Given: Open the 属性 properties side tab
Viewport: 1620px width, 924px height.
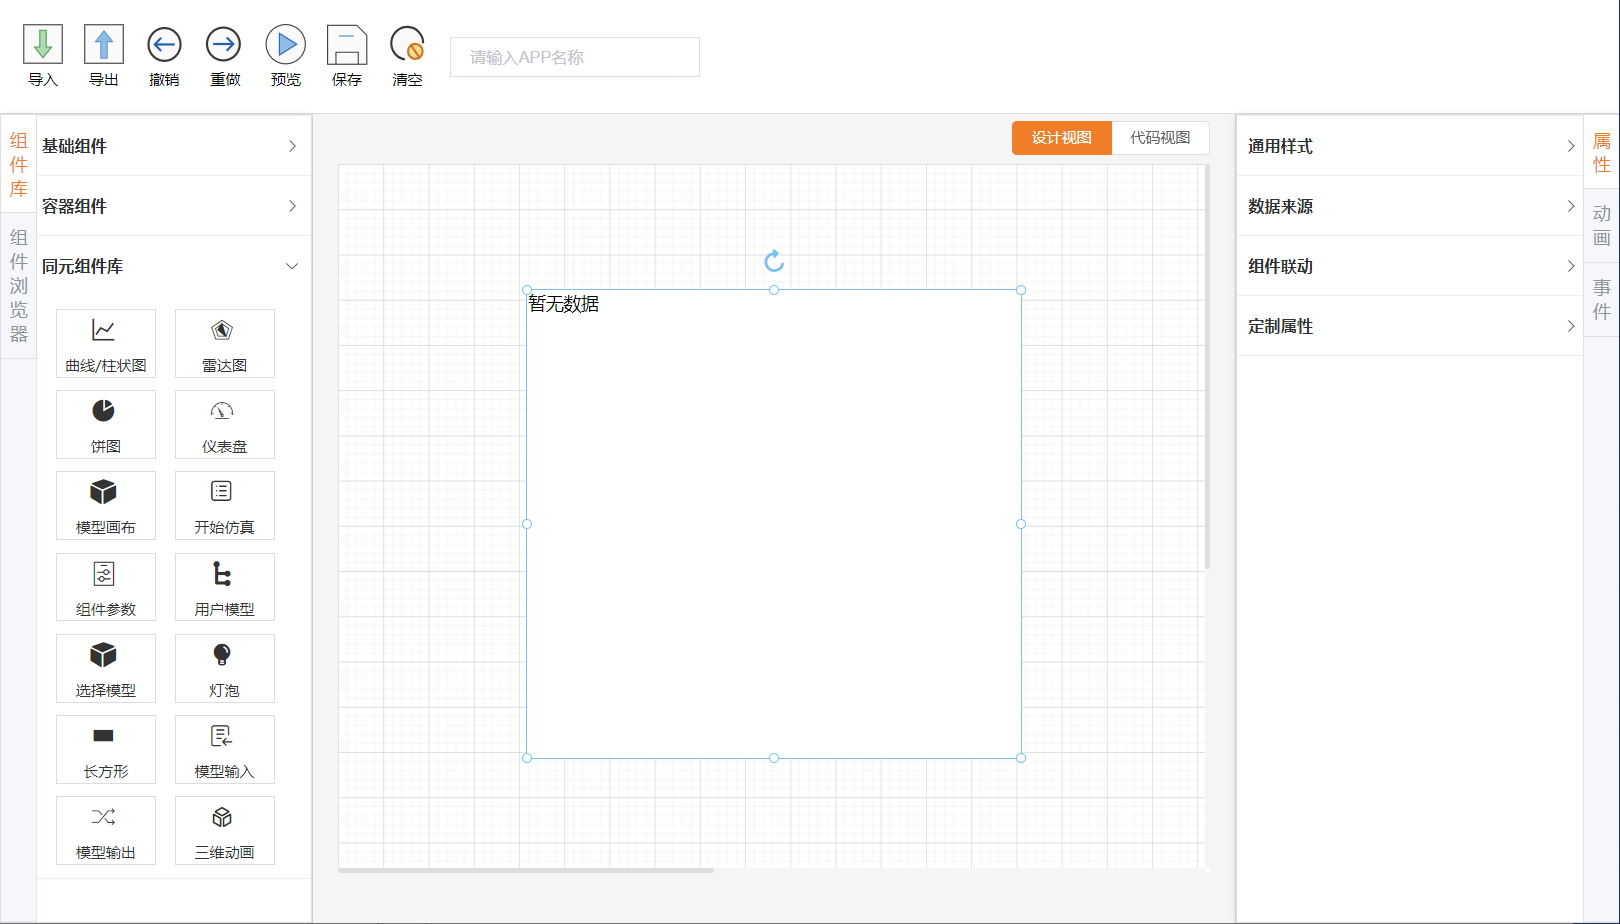Looking at the screenshot, I should coord(1601,152).
